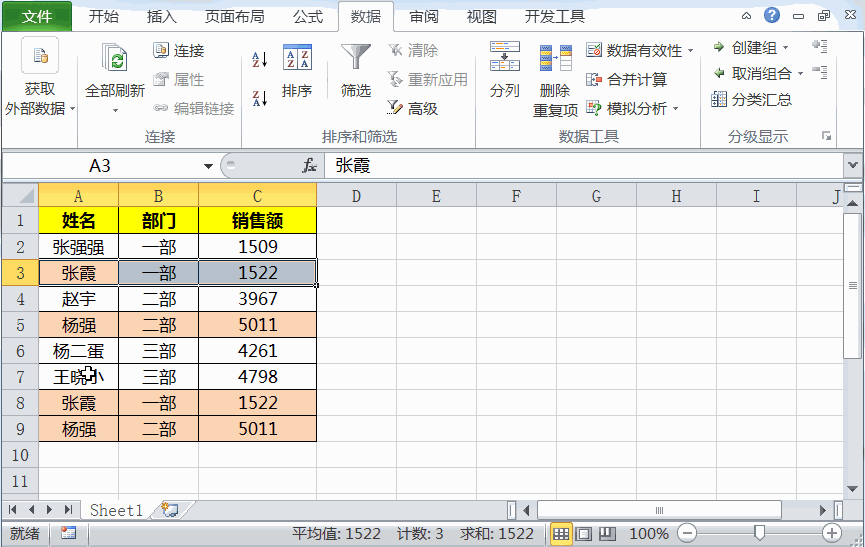Screen dimensions: 865x547
Task: Switch to the Page Layout tab
Action: coord(234,17)
